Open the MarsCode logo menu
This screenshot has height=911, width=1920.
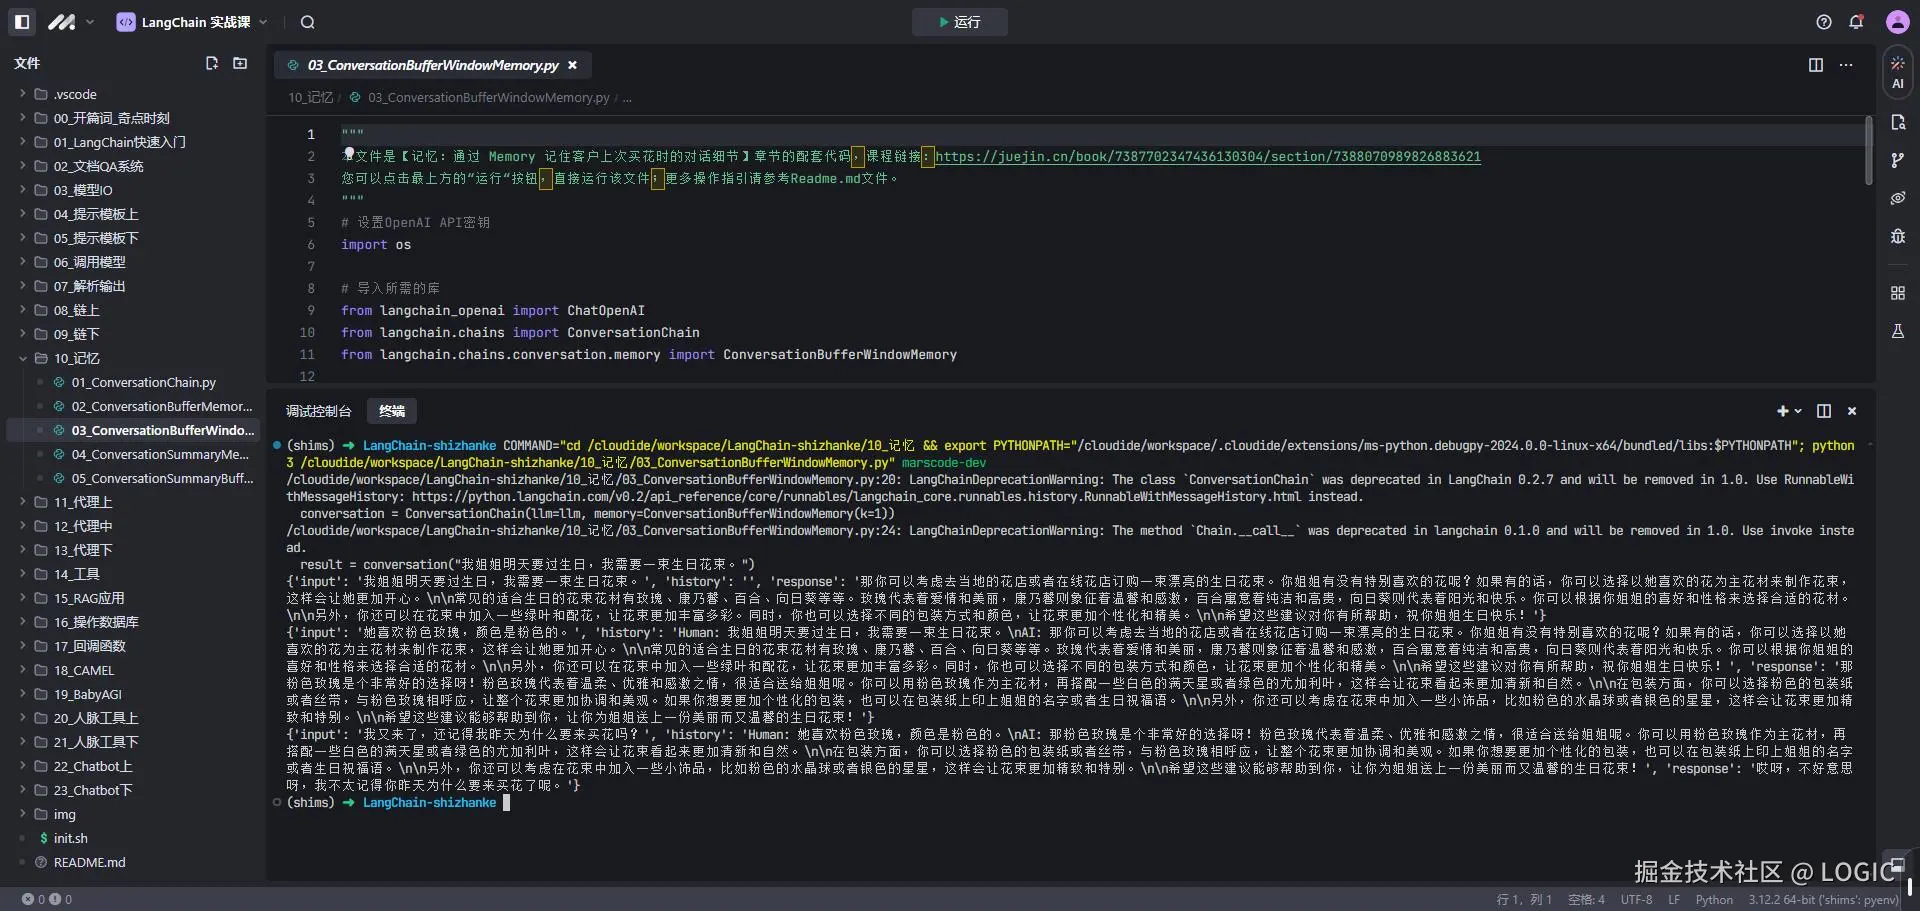coord(70,22)
